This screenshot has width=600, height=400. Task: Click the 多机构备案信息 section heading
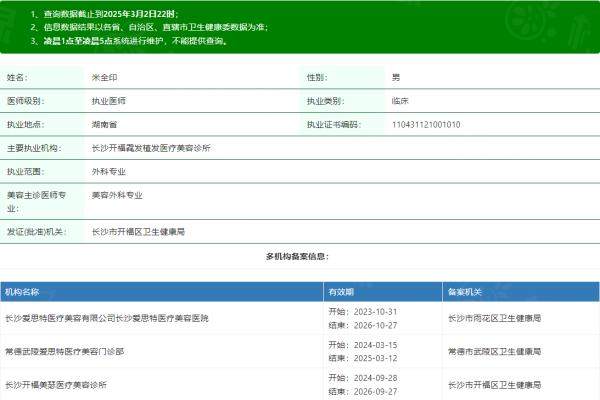pyautogui.click(x=297, y=257)
